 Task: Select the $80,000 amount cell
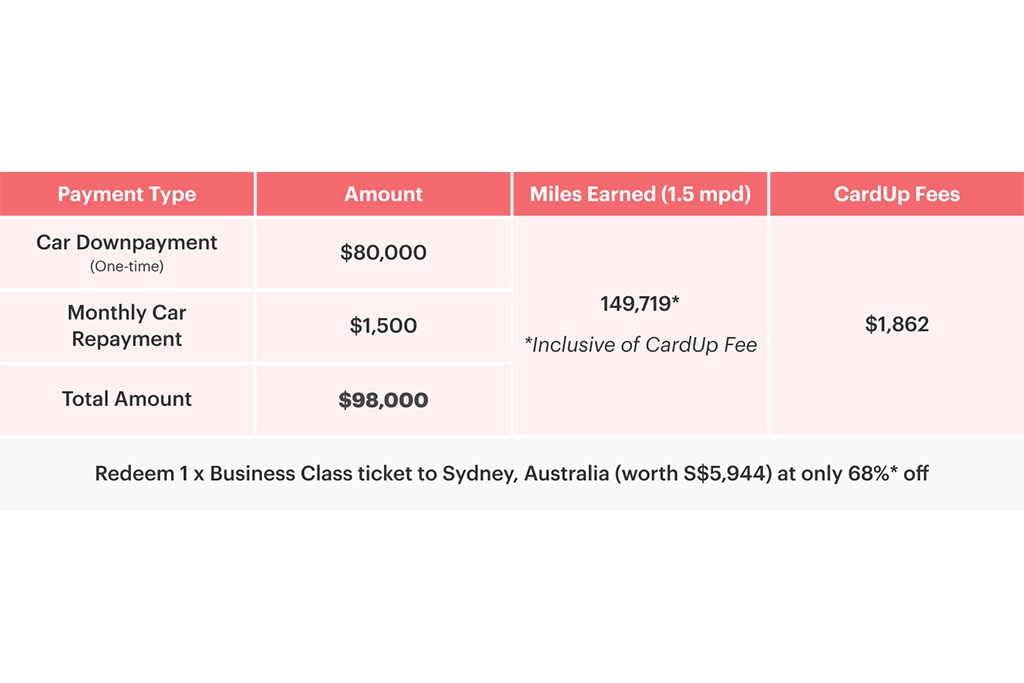tap(384, 253)
